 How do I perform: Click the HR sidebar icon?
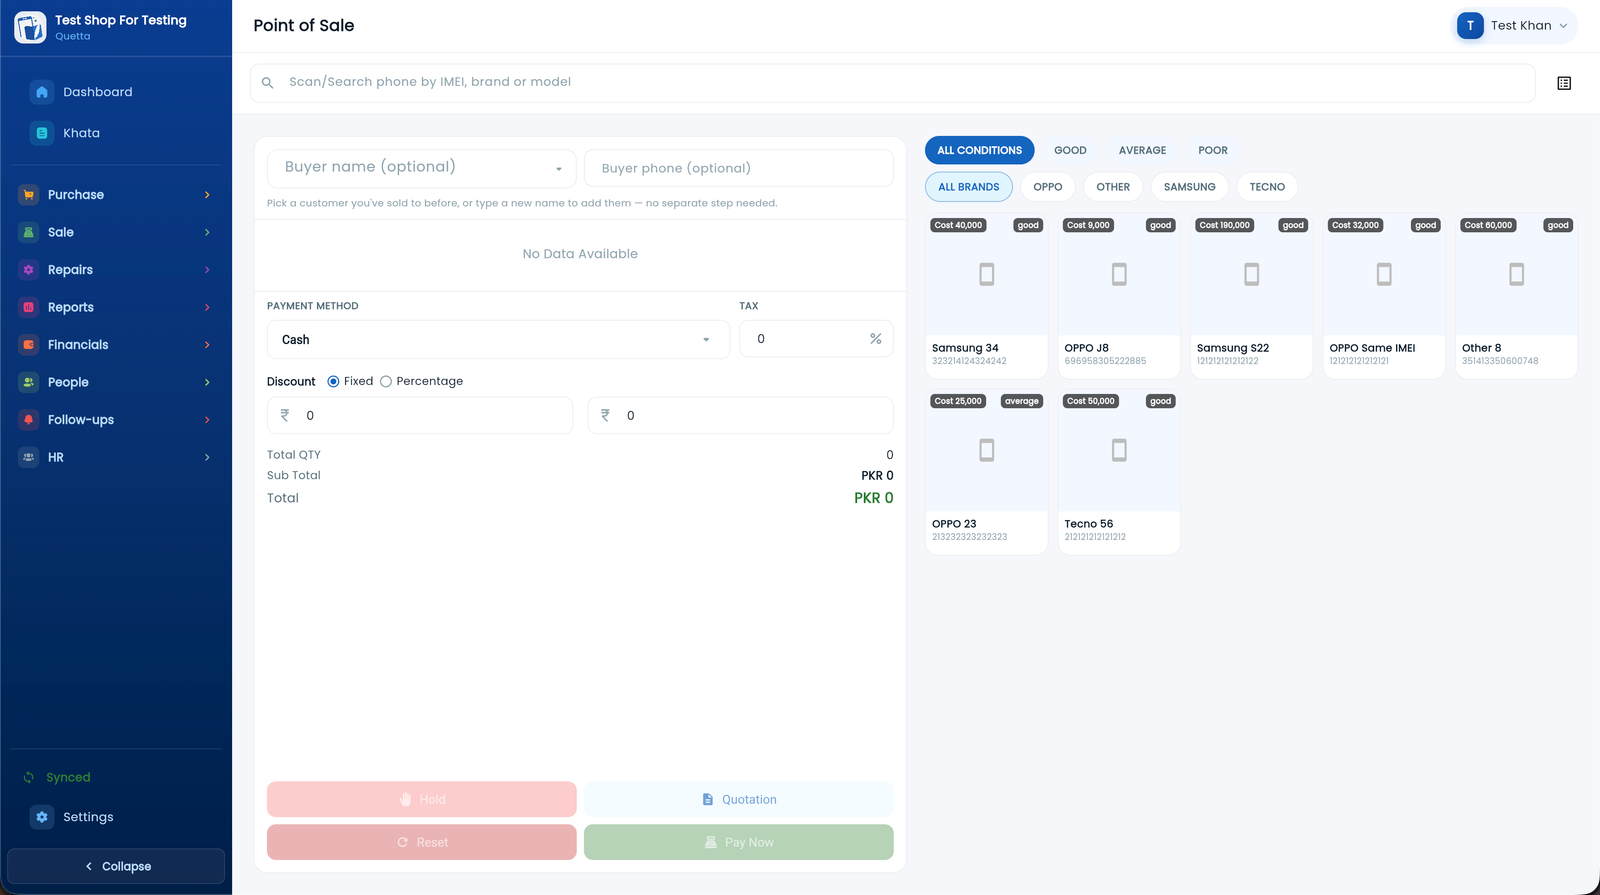tap(28, 457)
